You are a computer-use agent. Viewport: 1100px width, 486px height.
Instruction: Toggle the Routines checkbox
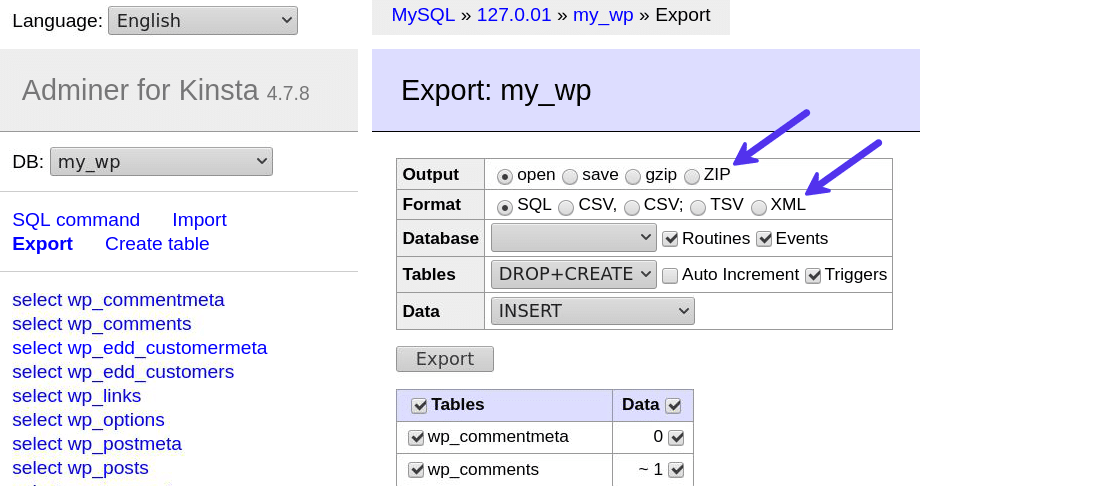(671, 239)
